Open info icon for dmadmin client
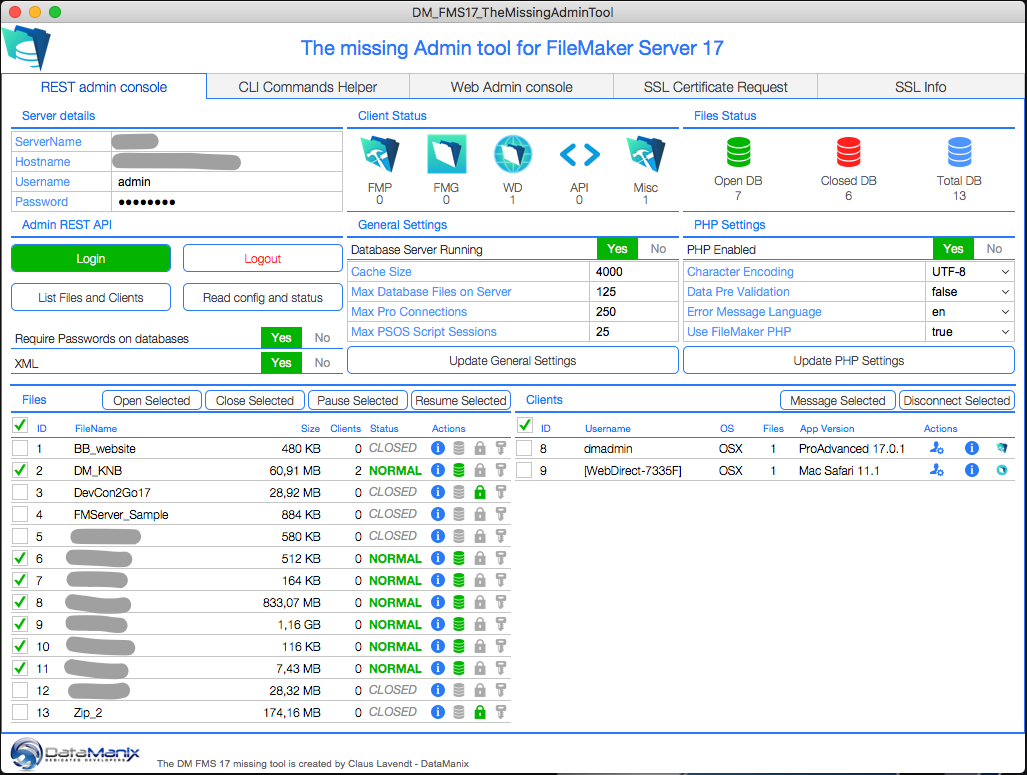1027x775 pixels. pos(972,448)
